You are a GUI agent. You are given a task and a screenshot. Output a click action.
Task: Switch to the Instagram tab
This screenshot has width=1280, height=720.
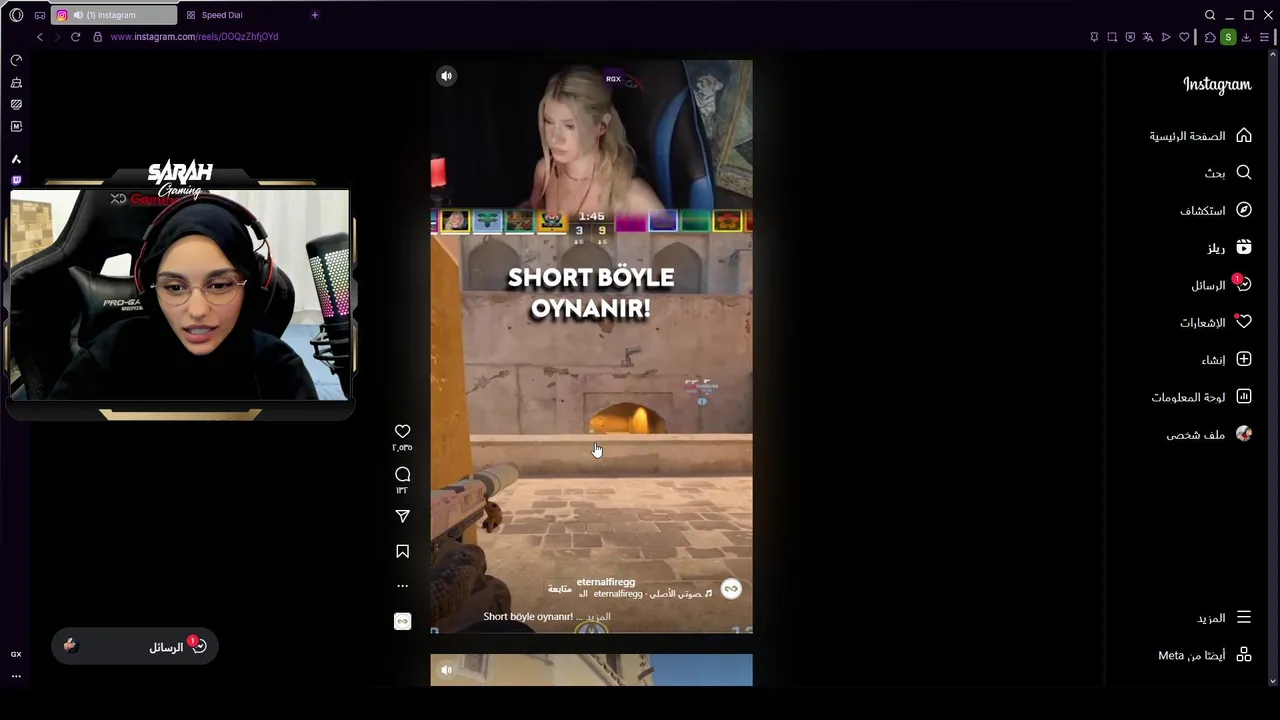(115, 15)
